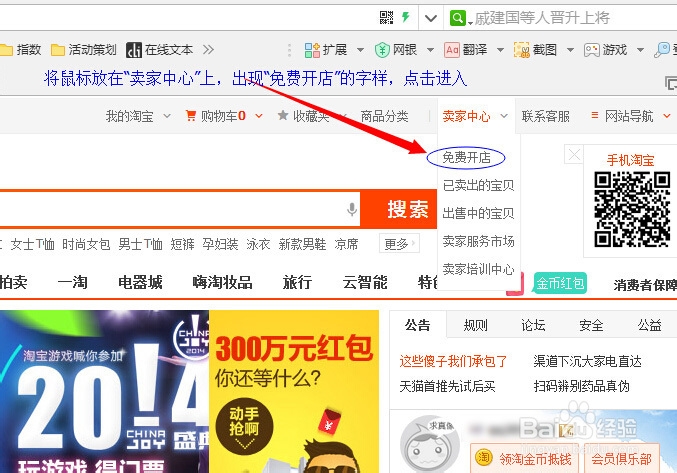Image resolution: width=677 pixels, height=473 pixels.
Task: Open the 活动策划 bookmark folder
Action: pos(84,50)
